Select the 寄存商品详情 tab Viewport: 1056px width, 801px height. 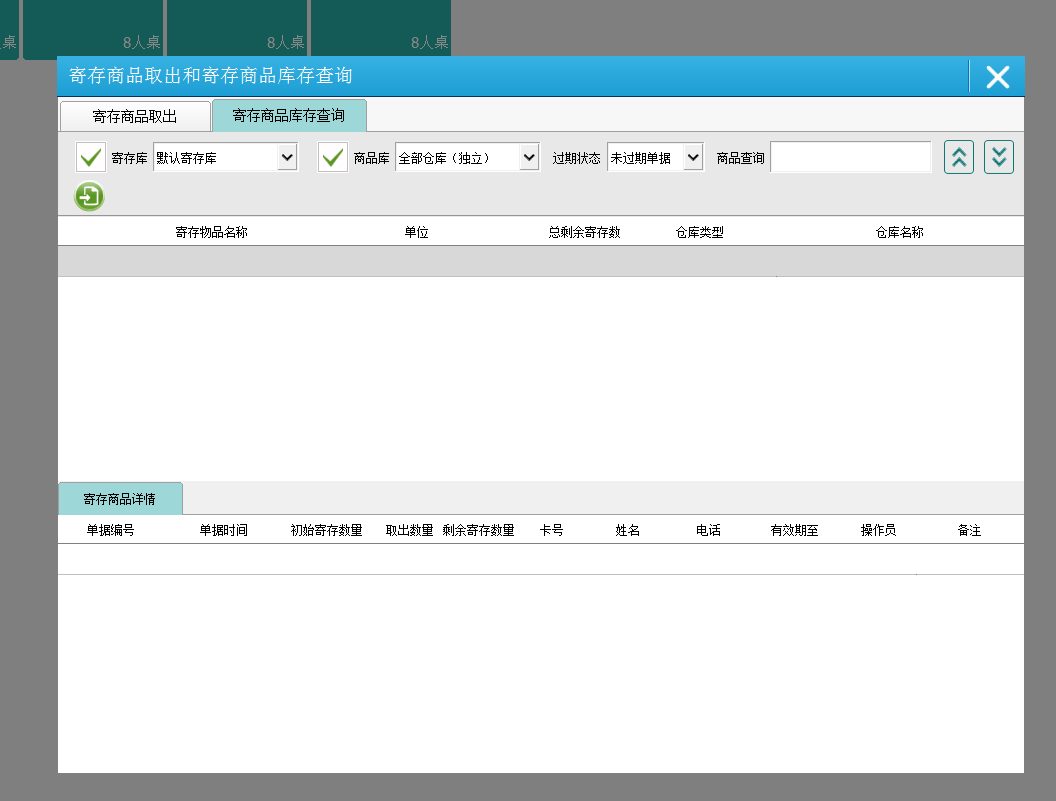coord(120,499)
